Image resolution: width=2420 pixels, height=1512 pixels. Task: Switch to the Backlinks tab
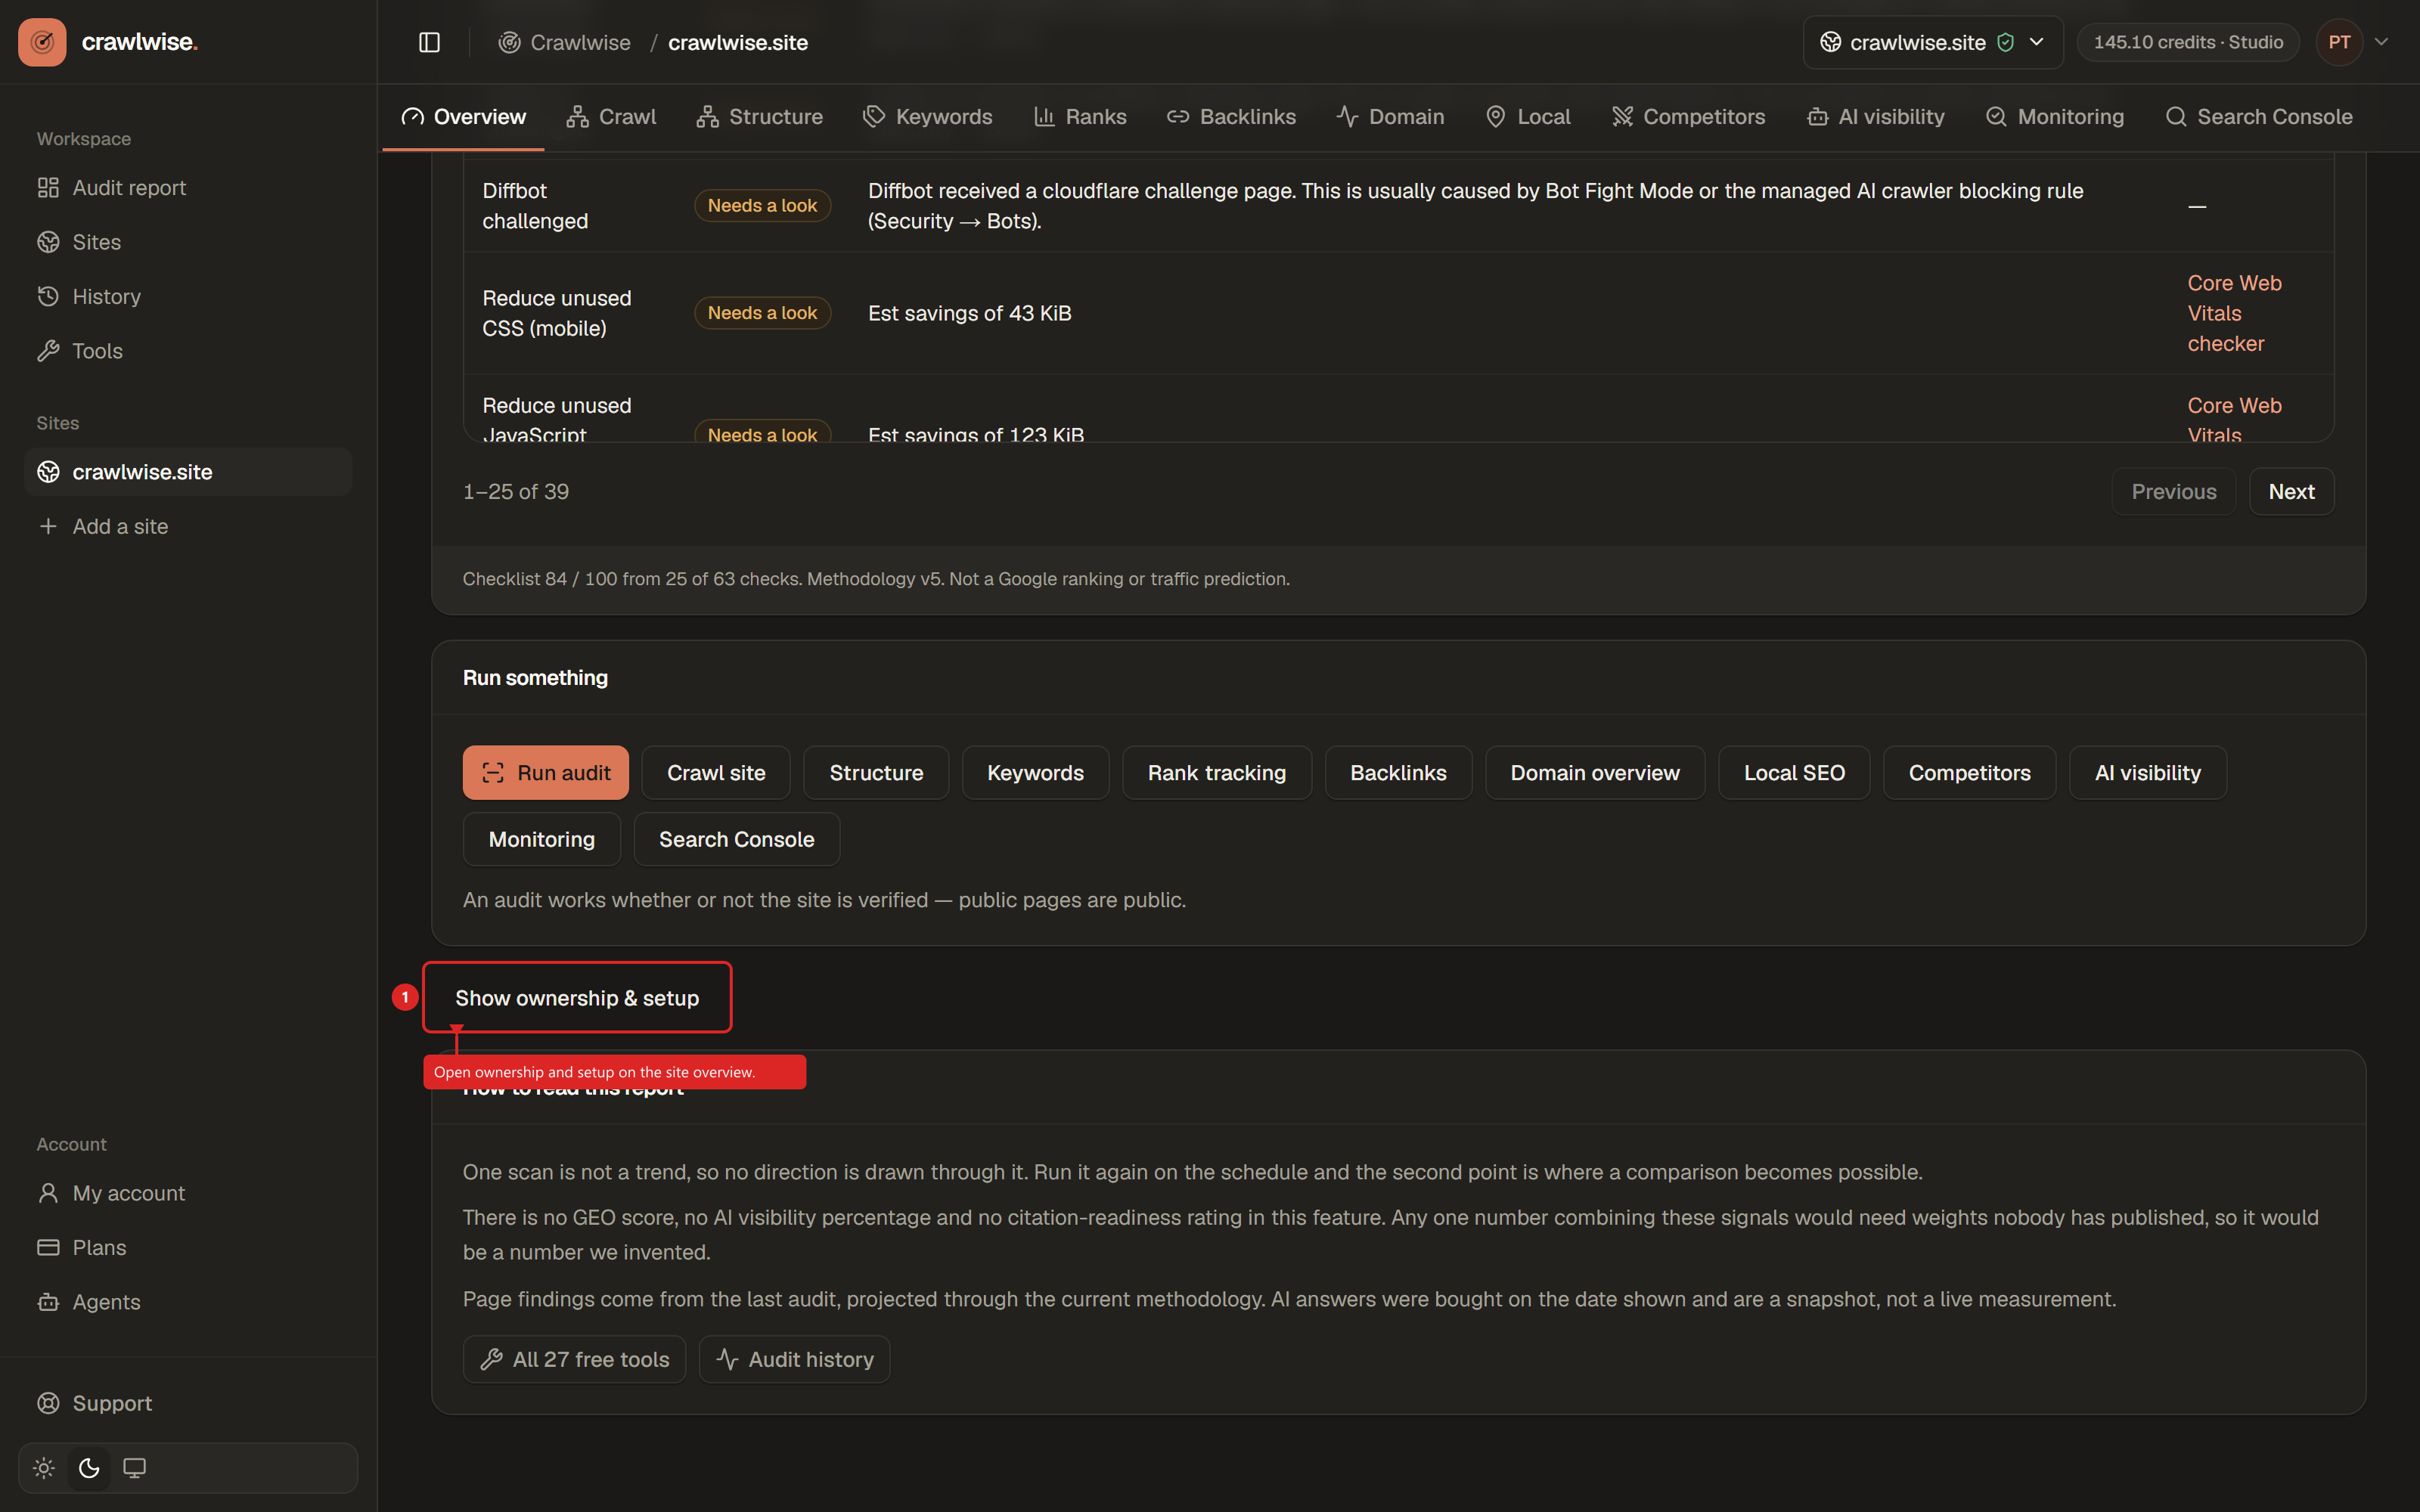point(1231,117)
